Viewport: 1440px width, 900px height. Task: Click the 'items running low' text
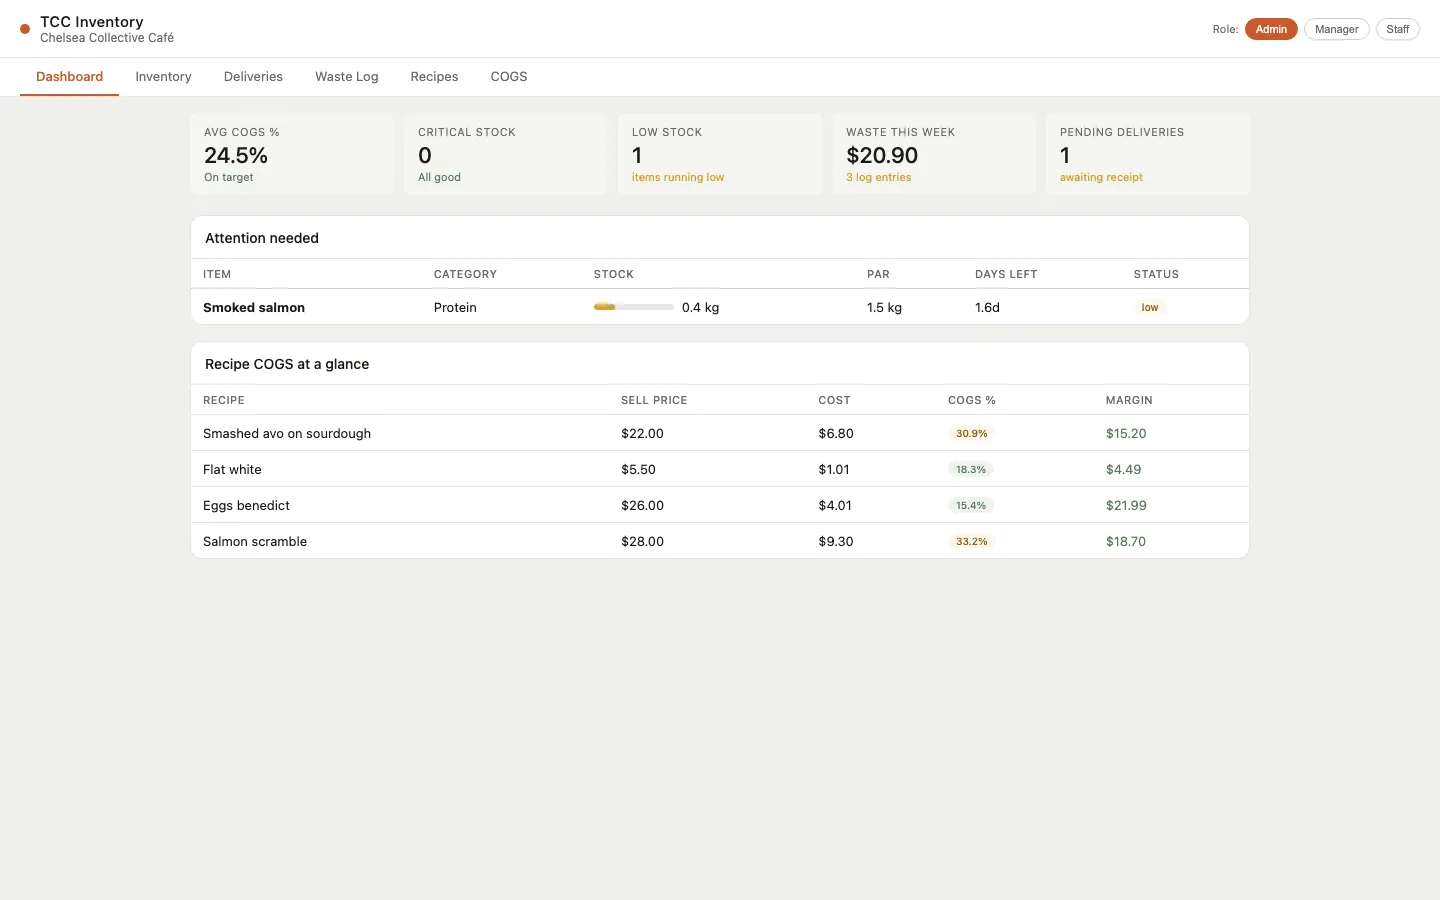678,177
